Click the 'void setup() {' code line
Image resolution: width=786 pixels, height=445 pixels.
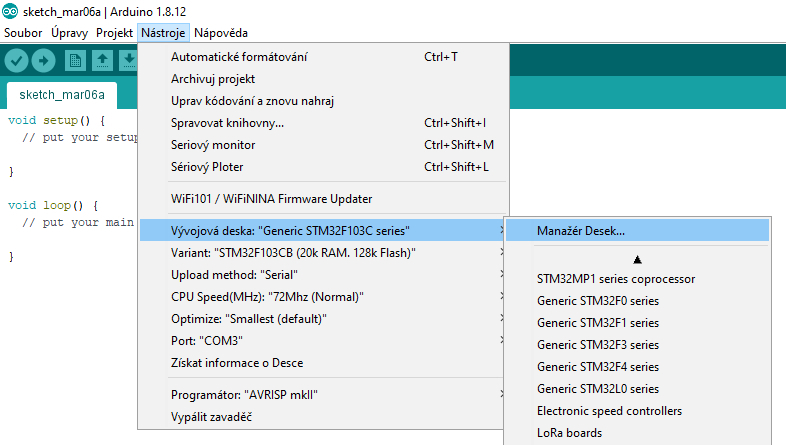[x=57, y=121]
